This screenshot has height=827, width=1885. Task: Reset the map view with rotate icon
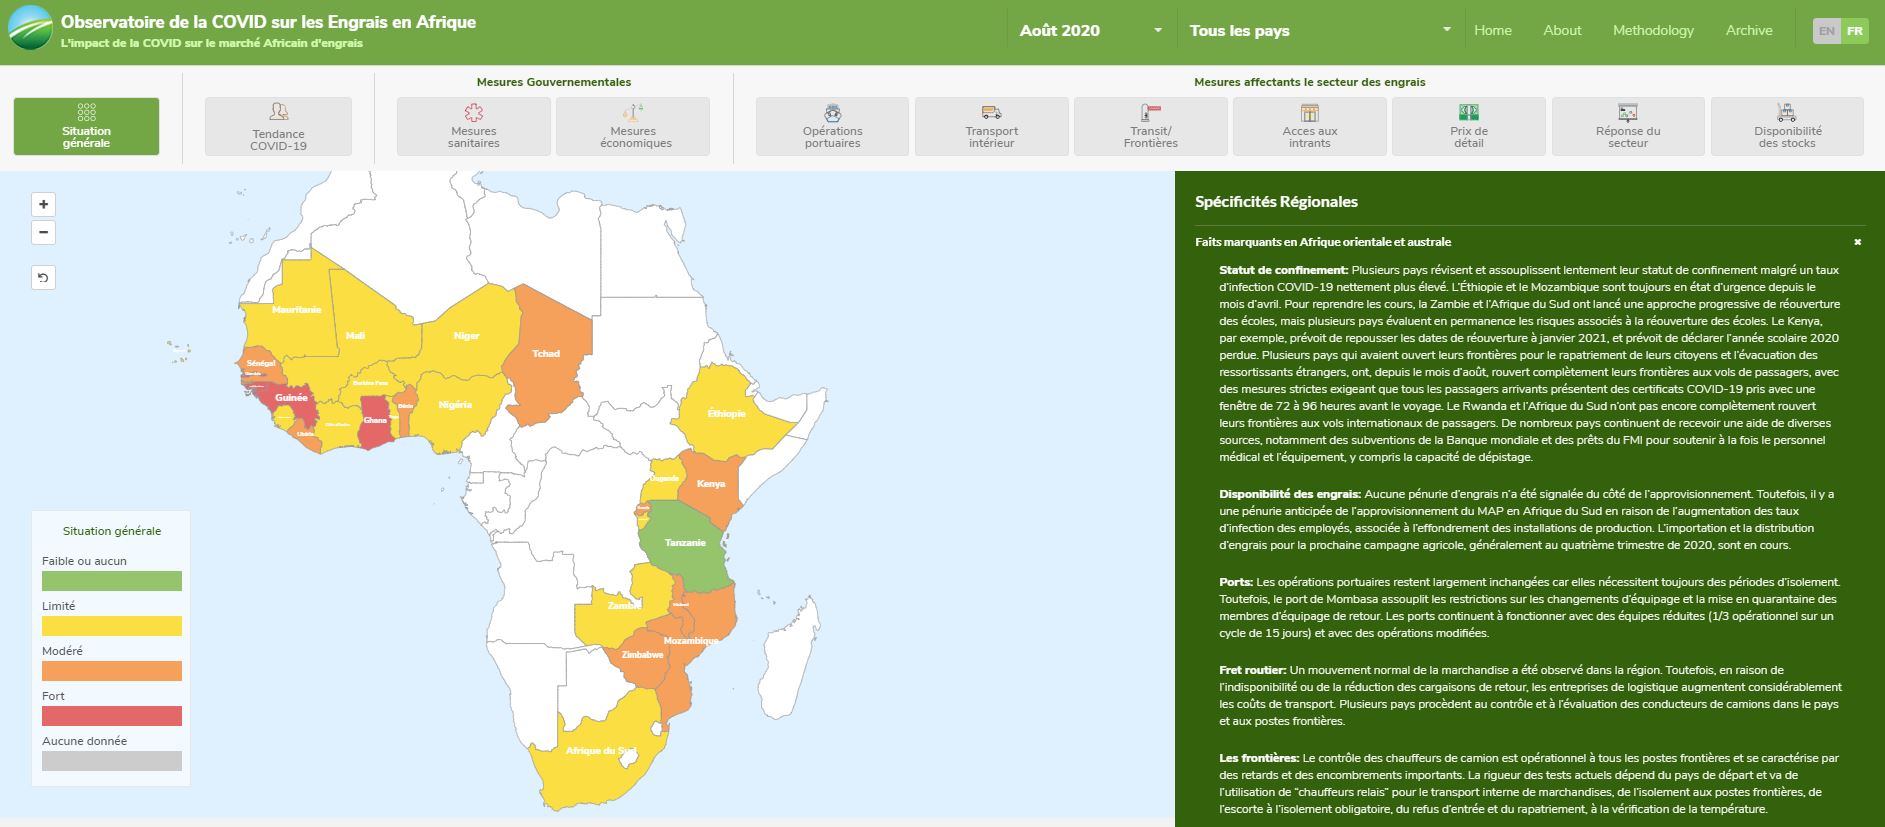[43, 278]
